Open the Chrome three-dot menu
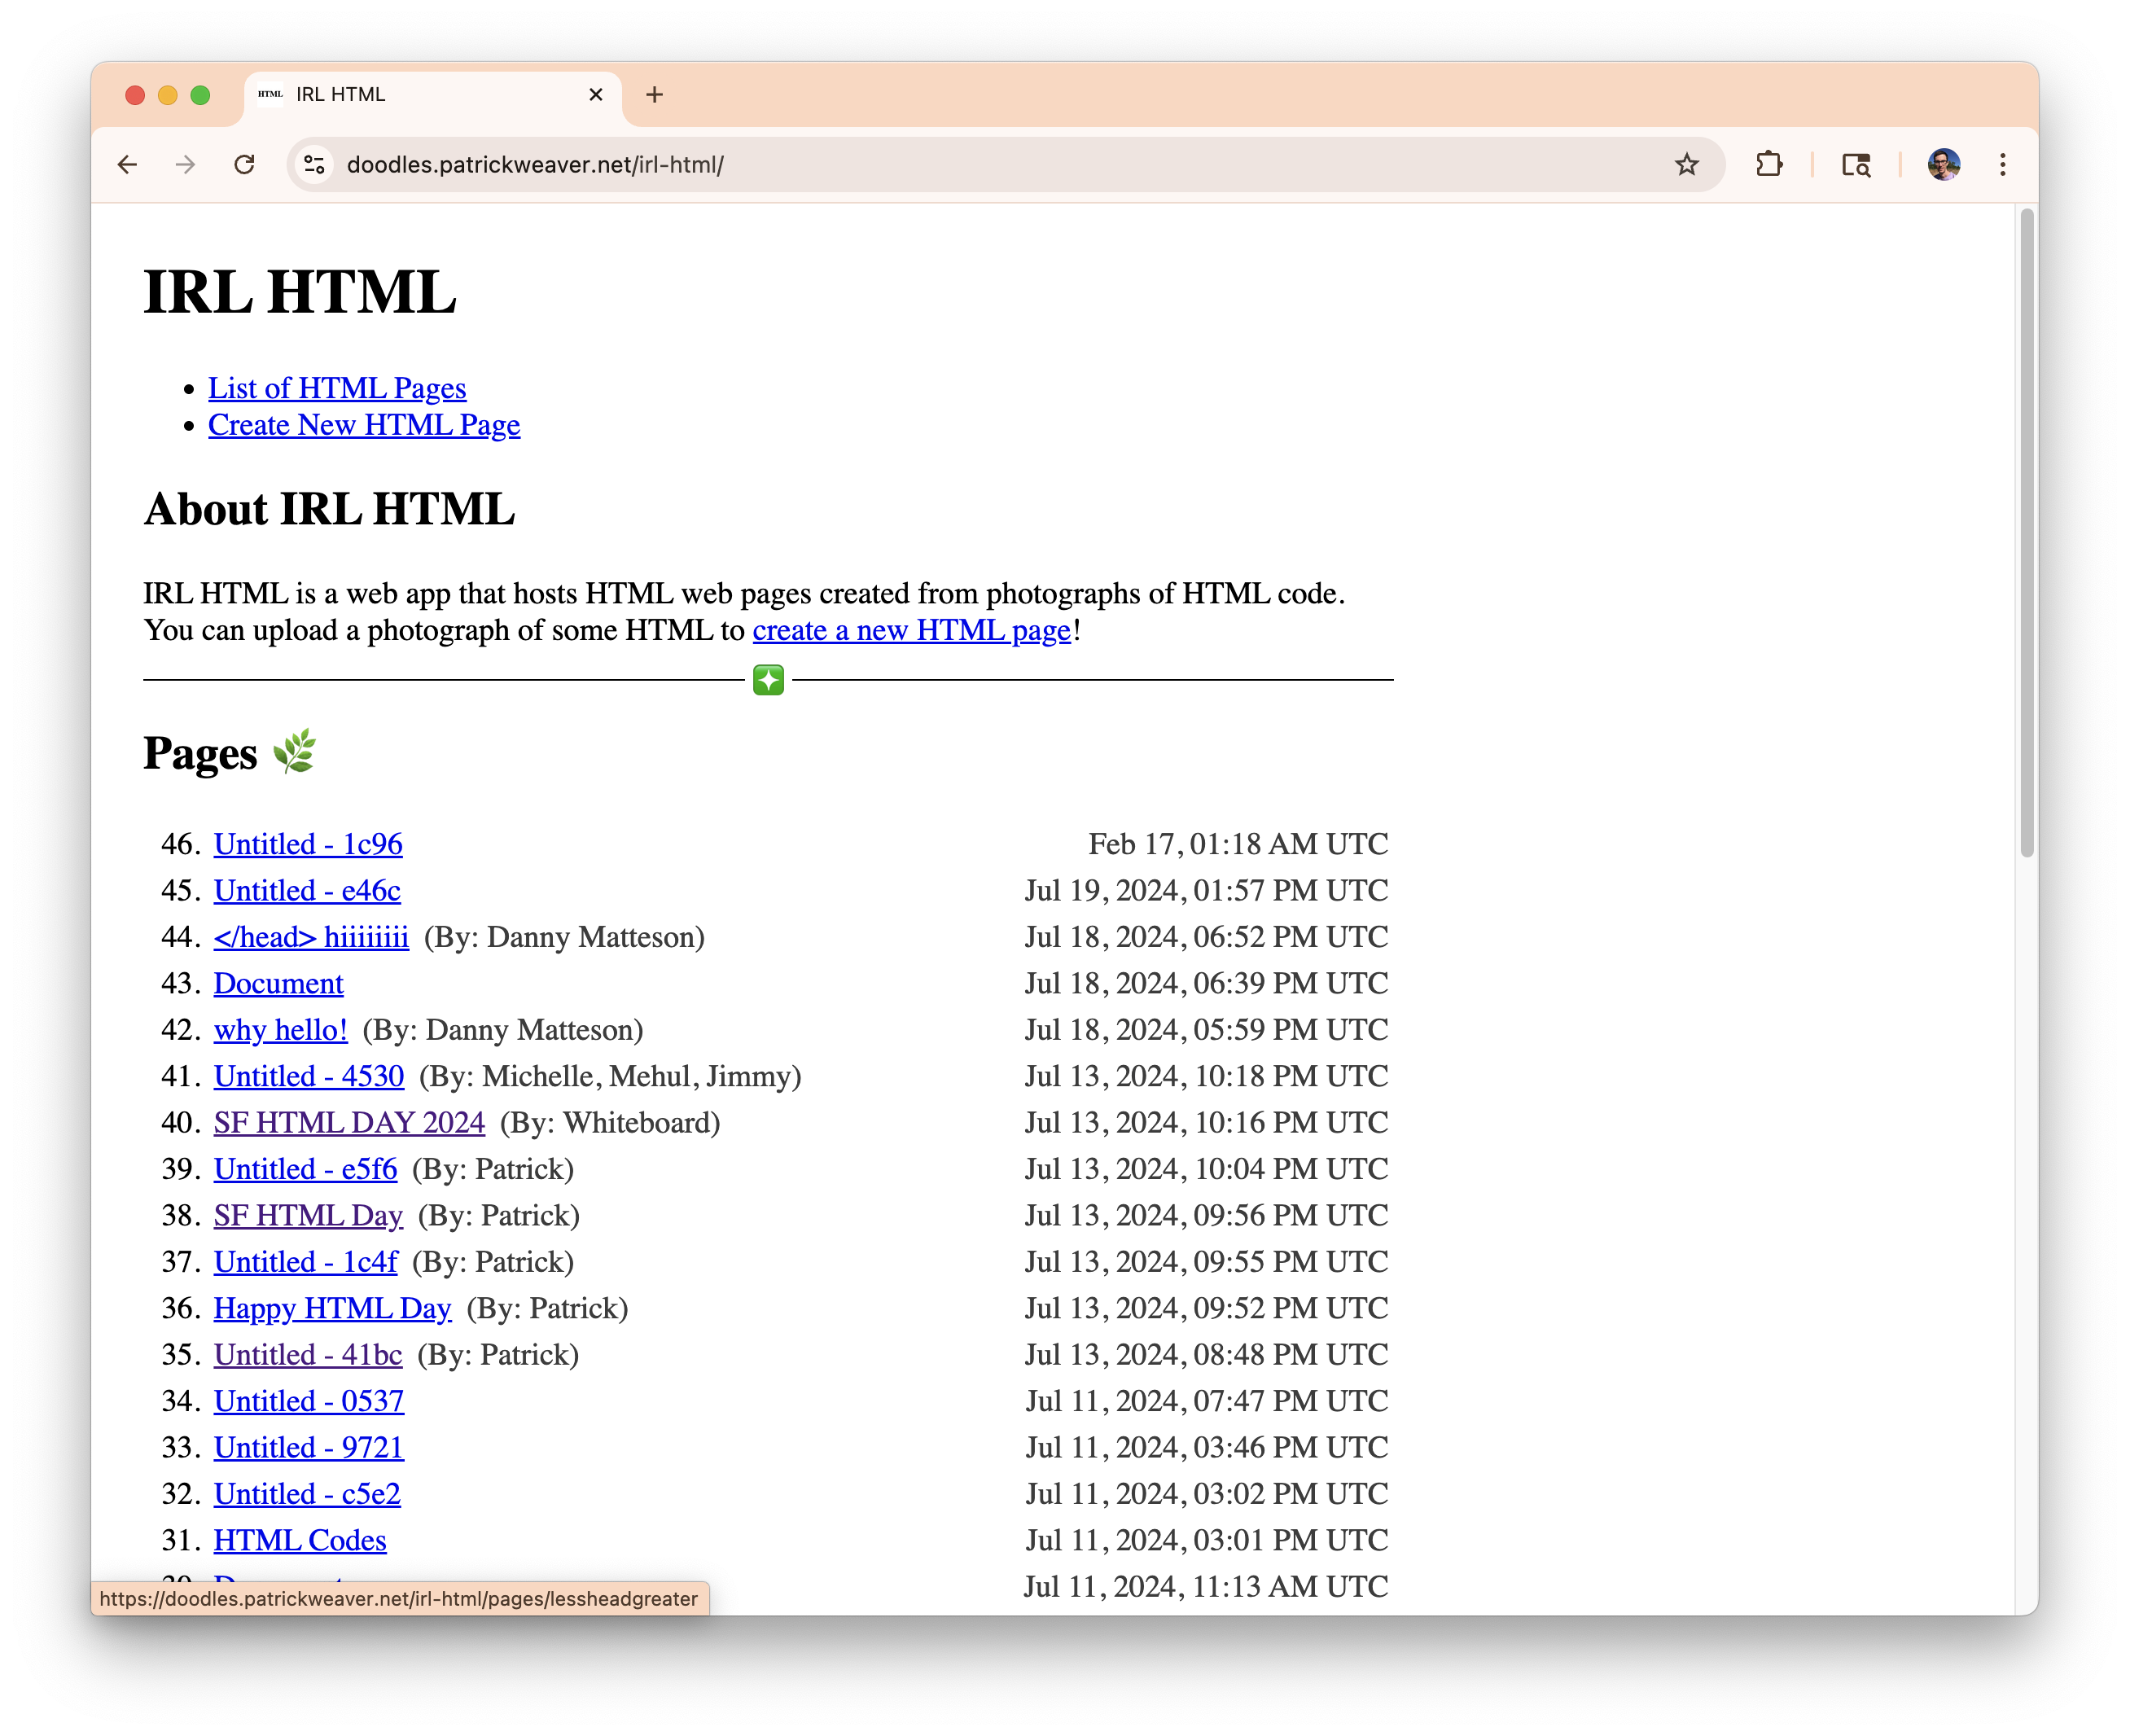The width and height of the screenshot is (2130, 1736). 2002,165
